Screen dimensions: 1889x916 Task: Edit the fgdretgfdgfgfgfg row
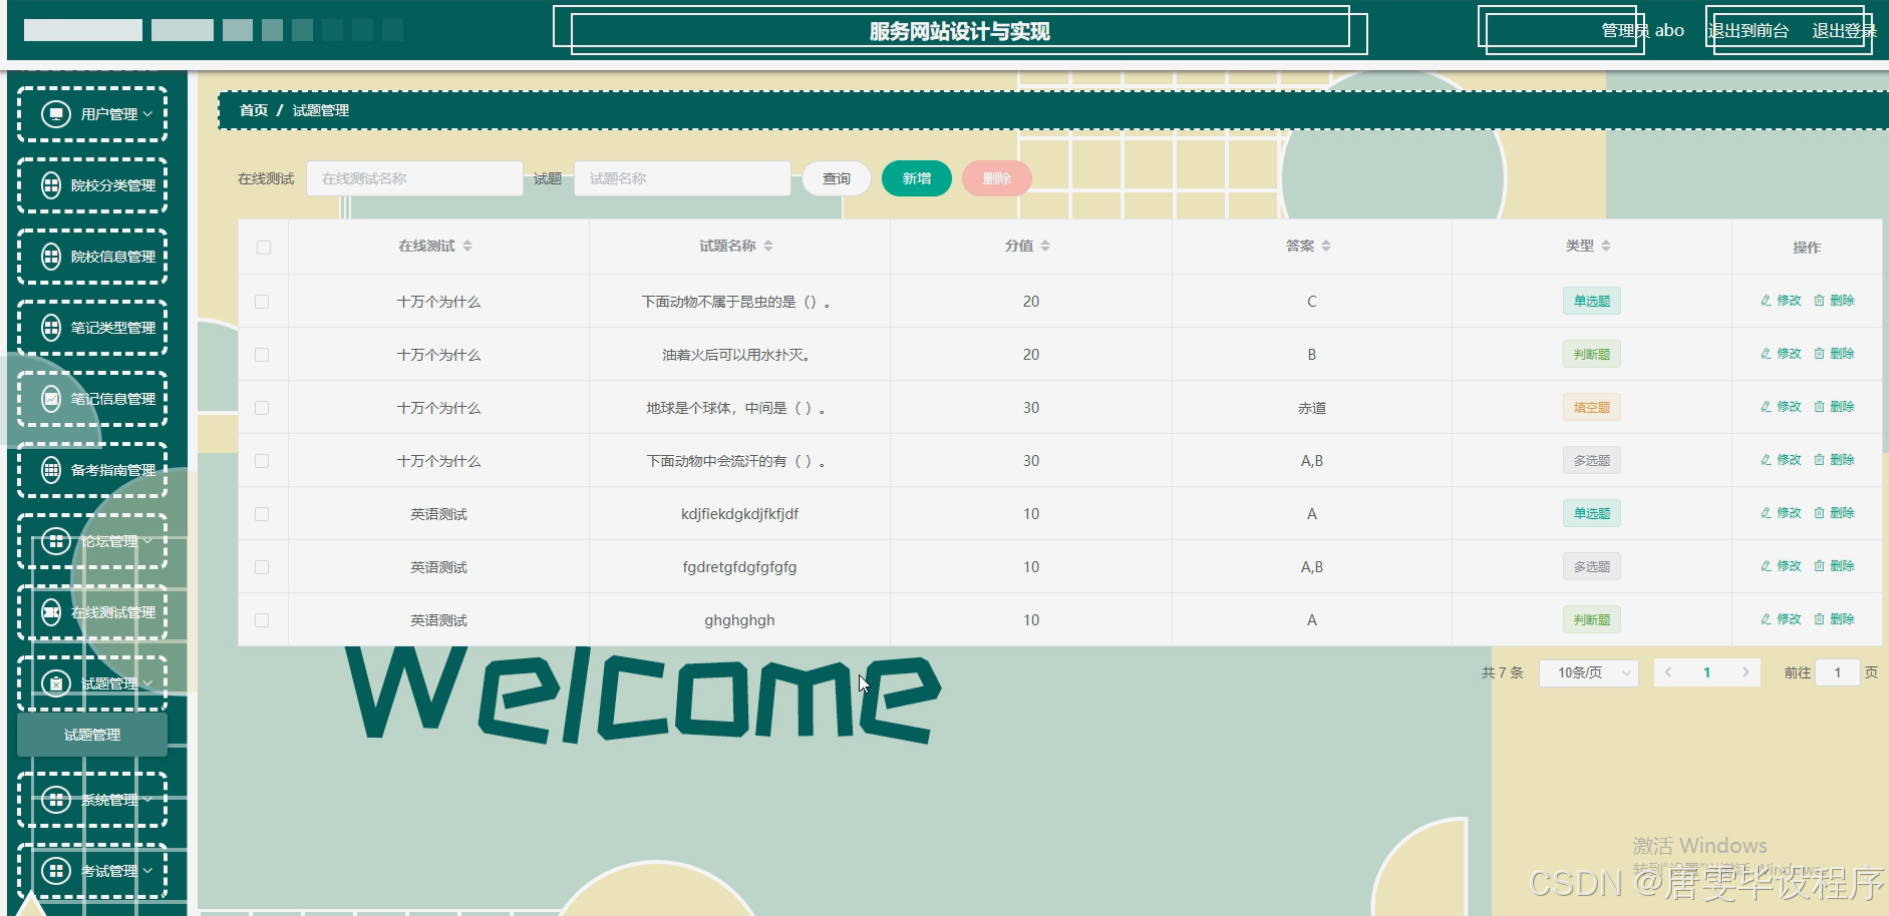[1781, 566]
